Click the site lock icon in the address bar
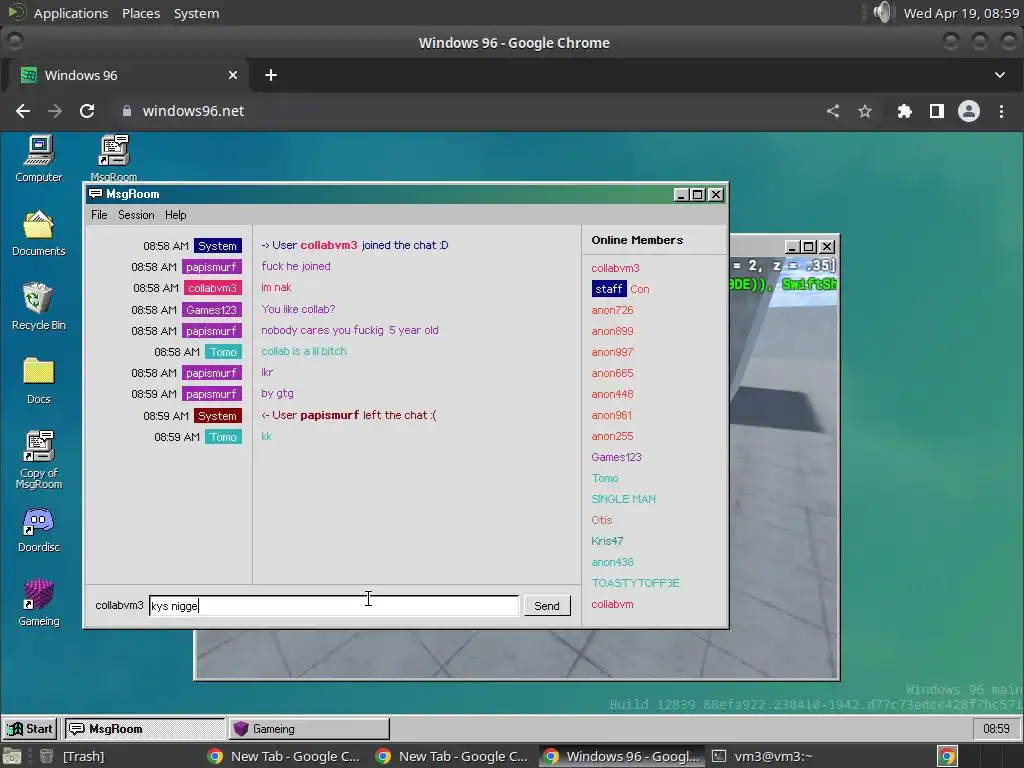Image resolution: width=1024 pixels, height=768 pixels. click(127, 111)
